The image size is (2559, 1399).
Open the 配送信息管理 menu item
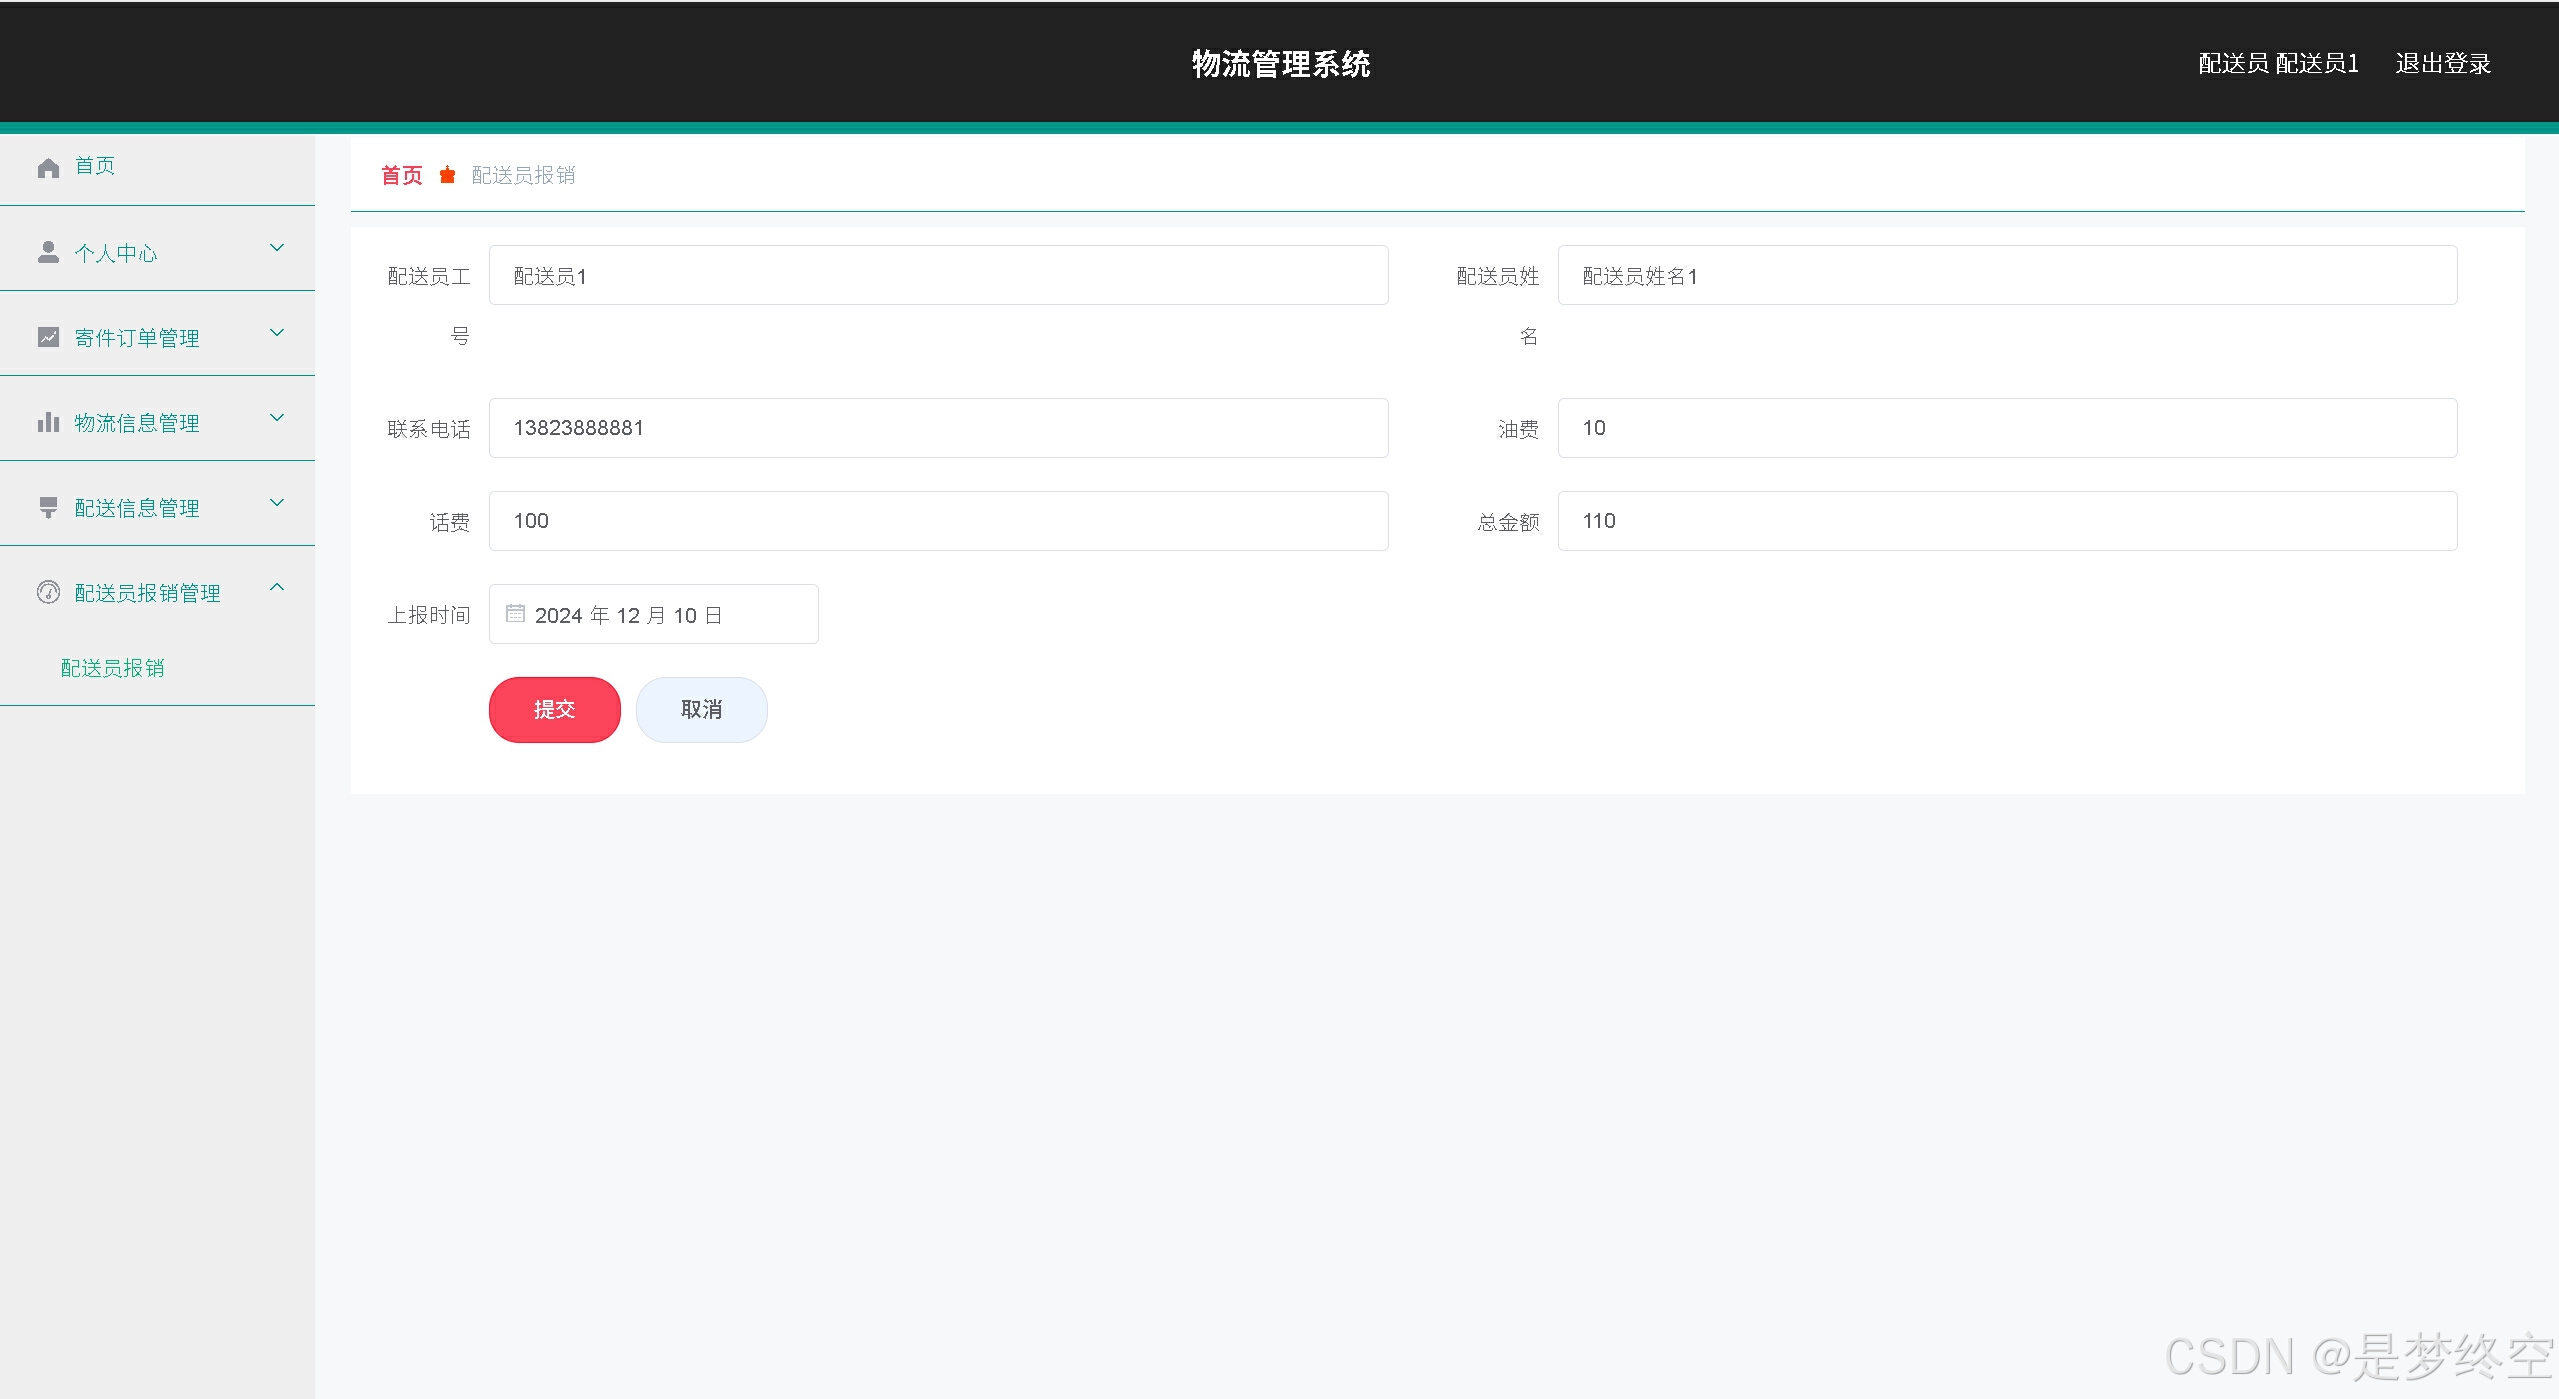coord(137,508)
